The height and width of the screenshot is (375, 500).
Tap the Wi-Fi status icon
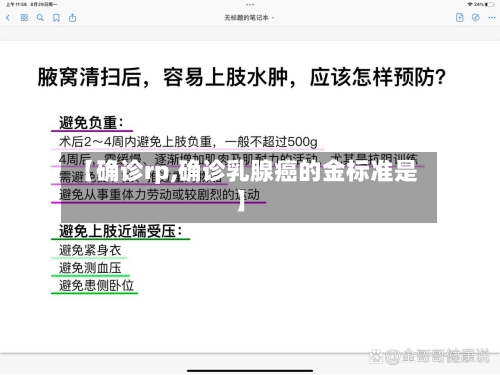pyautogui.click(x=470, y=4)
